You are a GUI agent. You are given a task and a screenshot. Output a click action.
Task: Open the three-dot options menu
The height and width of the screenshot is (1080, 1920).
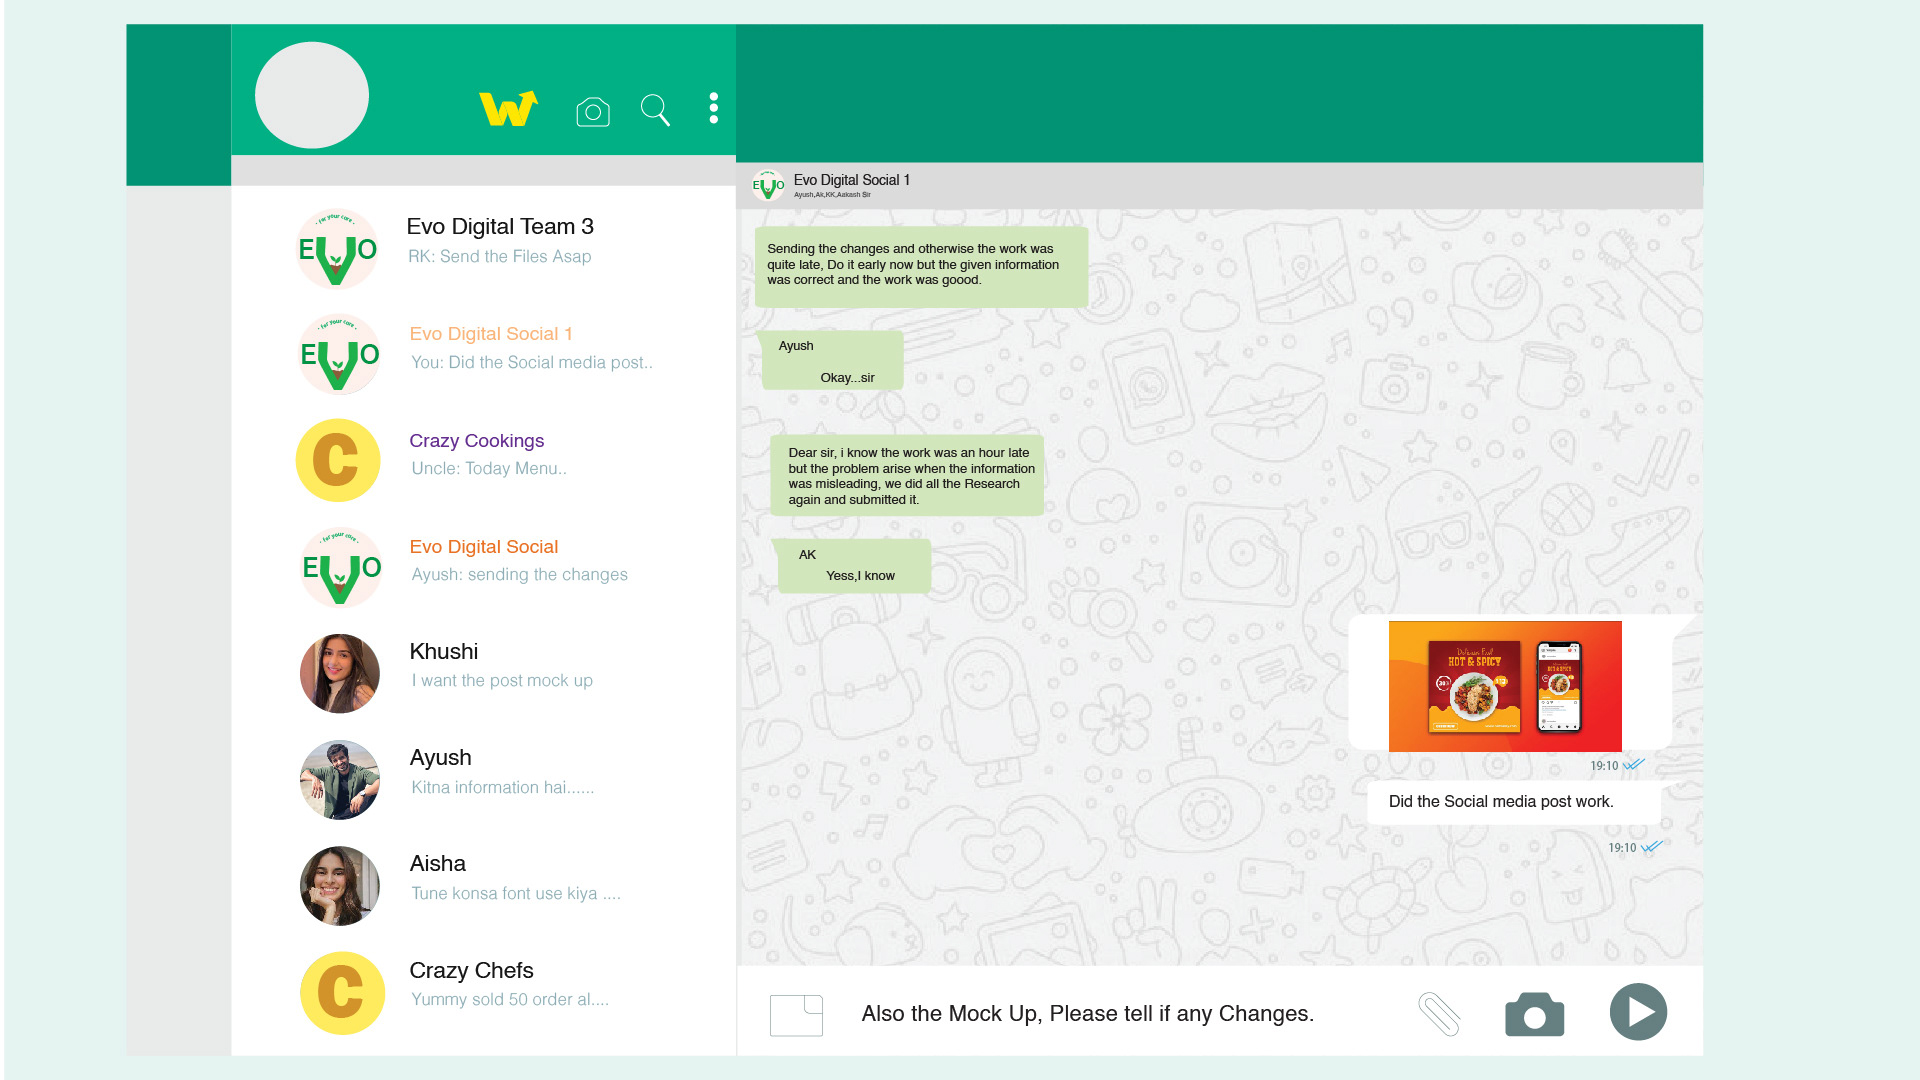click(x=713, y=108)
